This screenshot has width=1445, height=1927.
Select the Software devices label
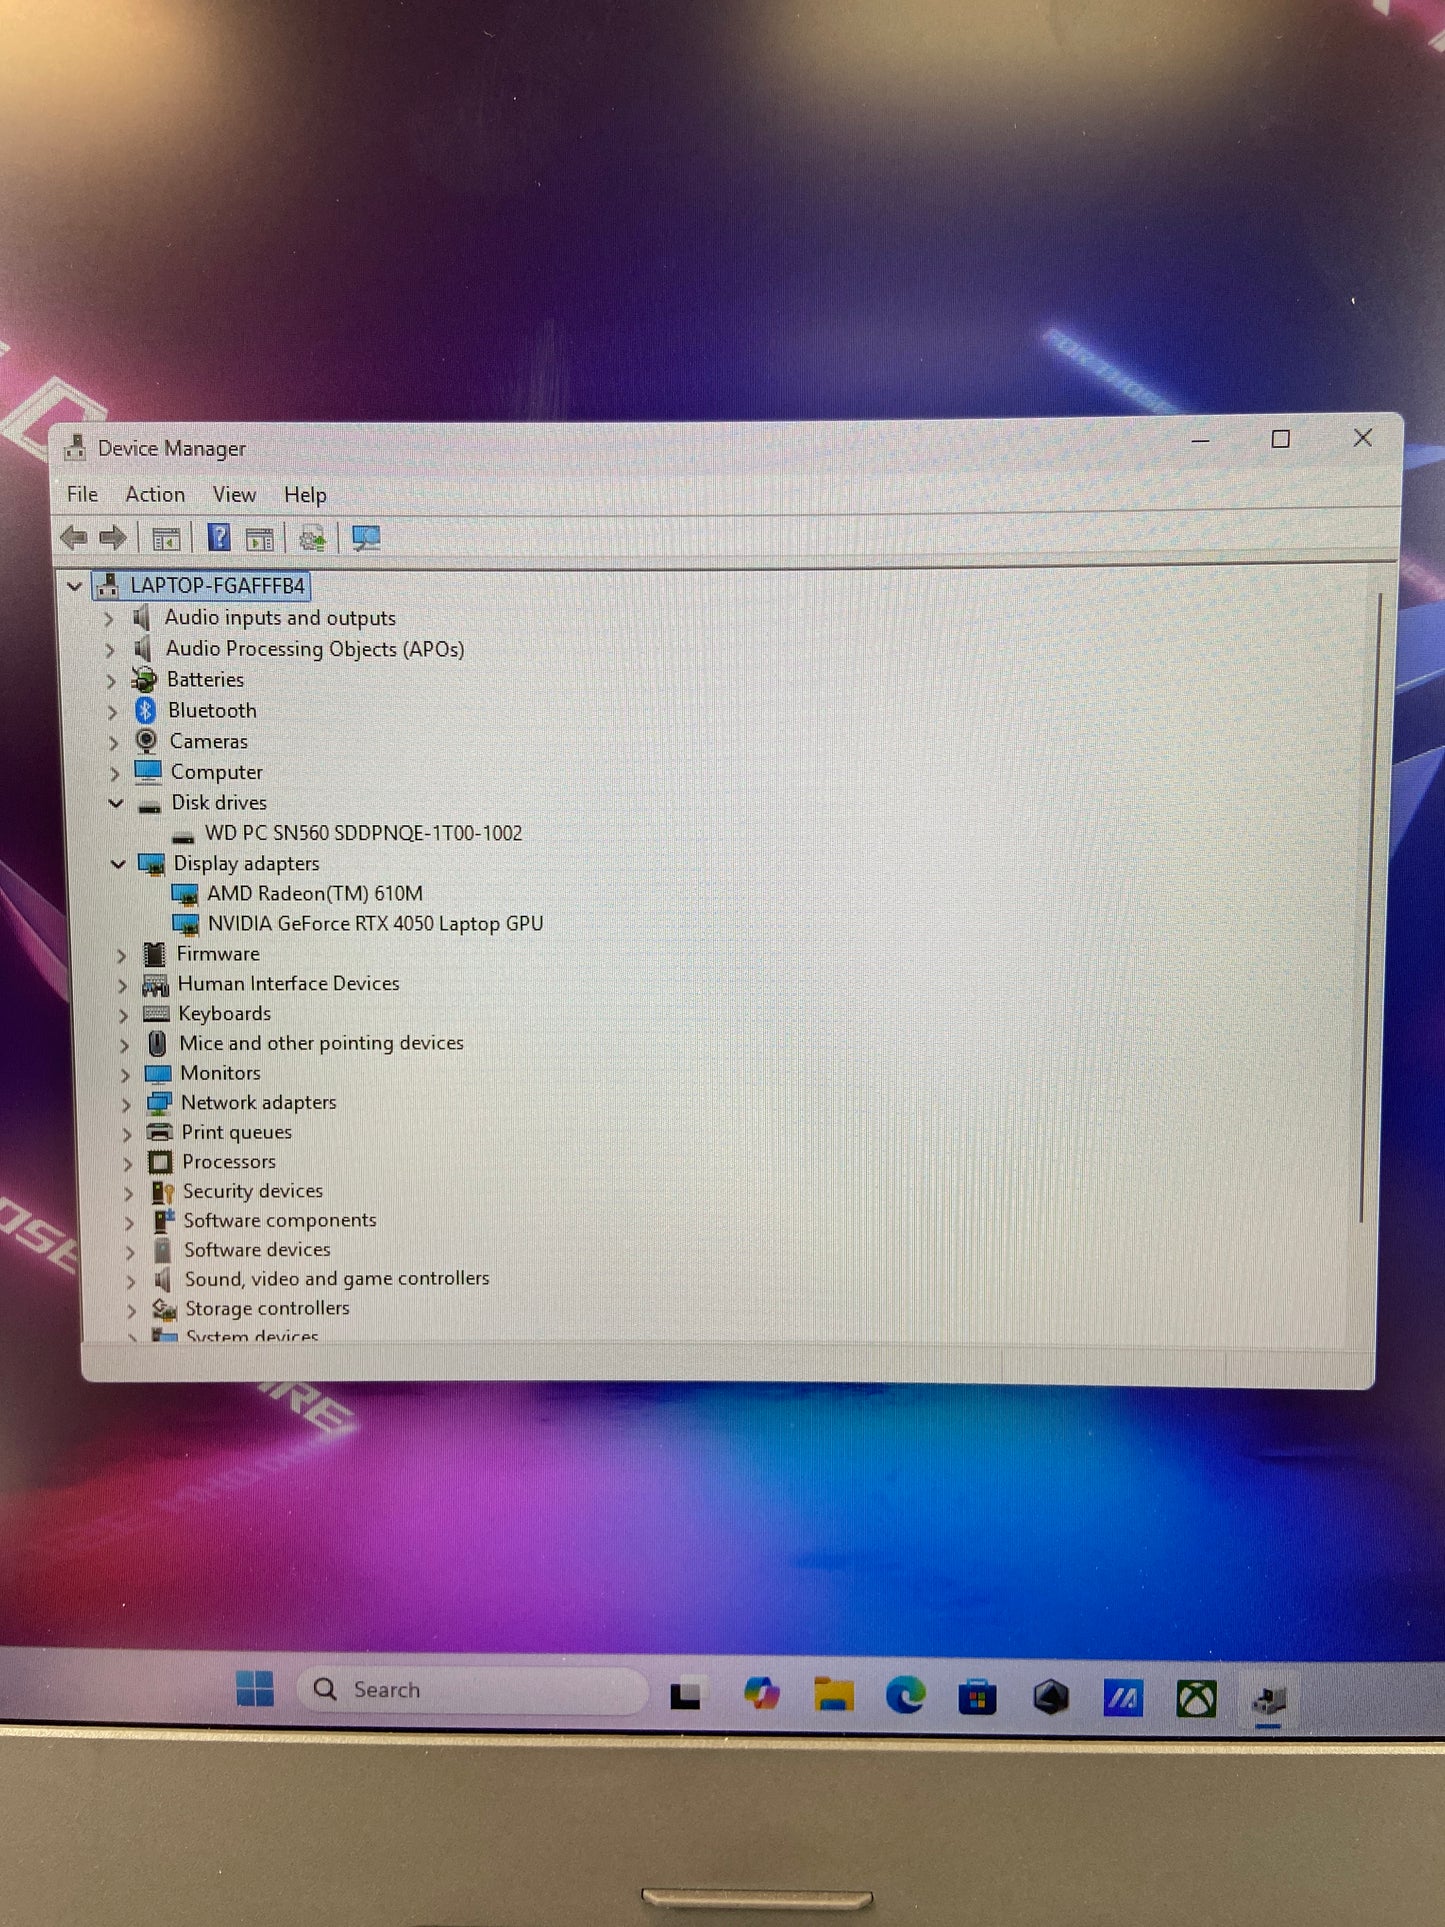click(257, 1250)
